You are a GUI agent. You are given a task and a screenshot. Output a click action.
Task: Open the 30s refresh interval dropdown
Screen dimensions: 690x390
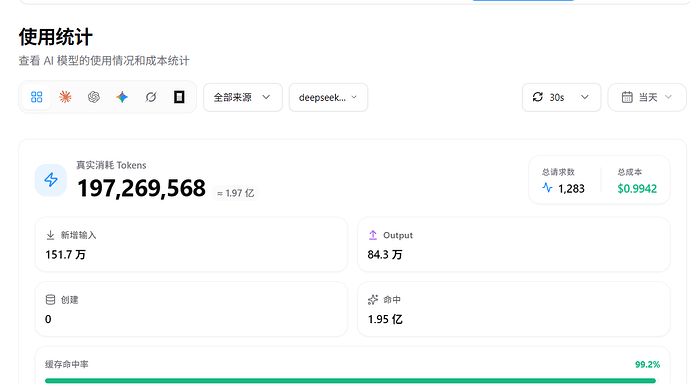tap(561, 97)
